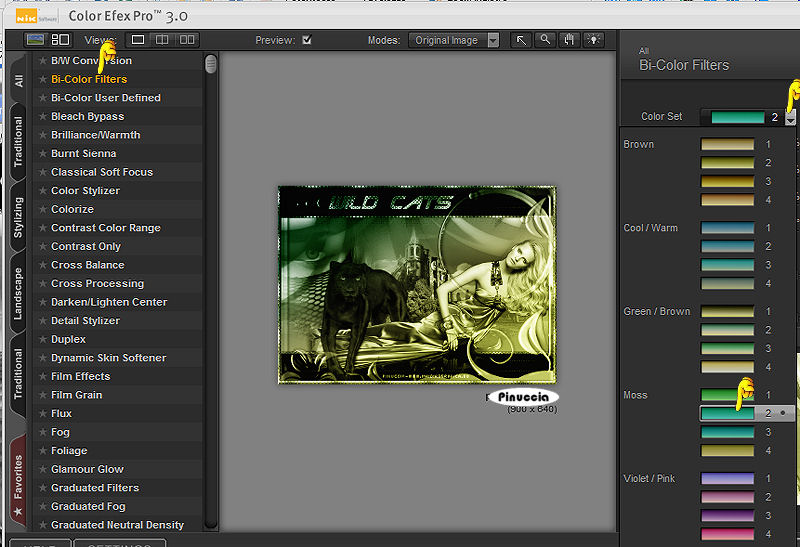This screenshot has height=547, width=800.
Task: Pick Violet / Pink swatch 3
Action: point(728,516)
